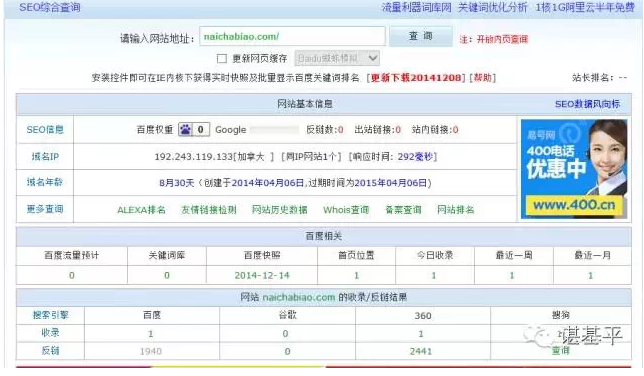Open the 流量利器词库网 header link
Image resolution: width=644 pixels, height=376 pixels.
coord(416,7)
